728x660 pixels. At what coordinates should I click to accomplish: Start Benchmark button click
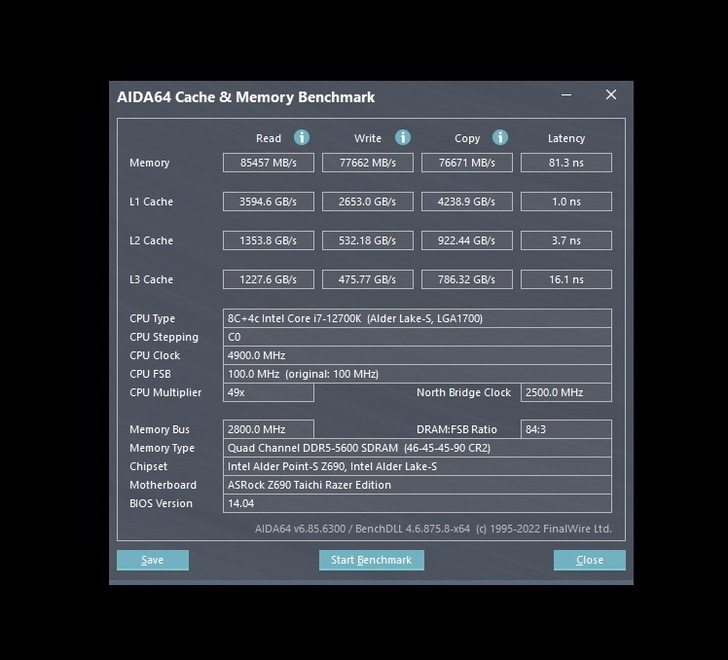[x=371, y=560]
